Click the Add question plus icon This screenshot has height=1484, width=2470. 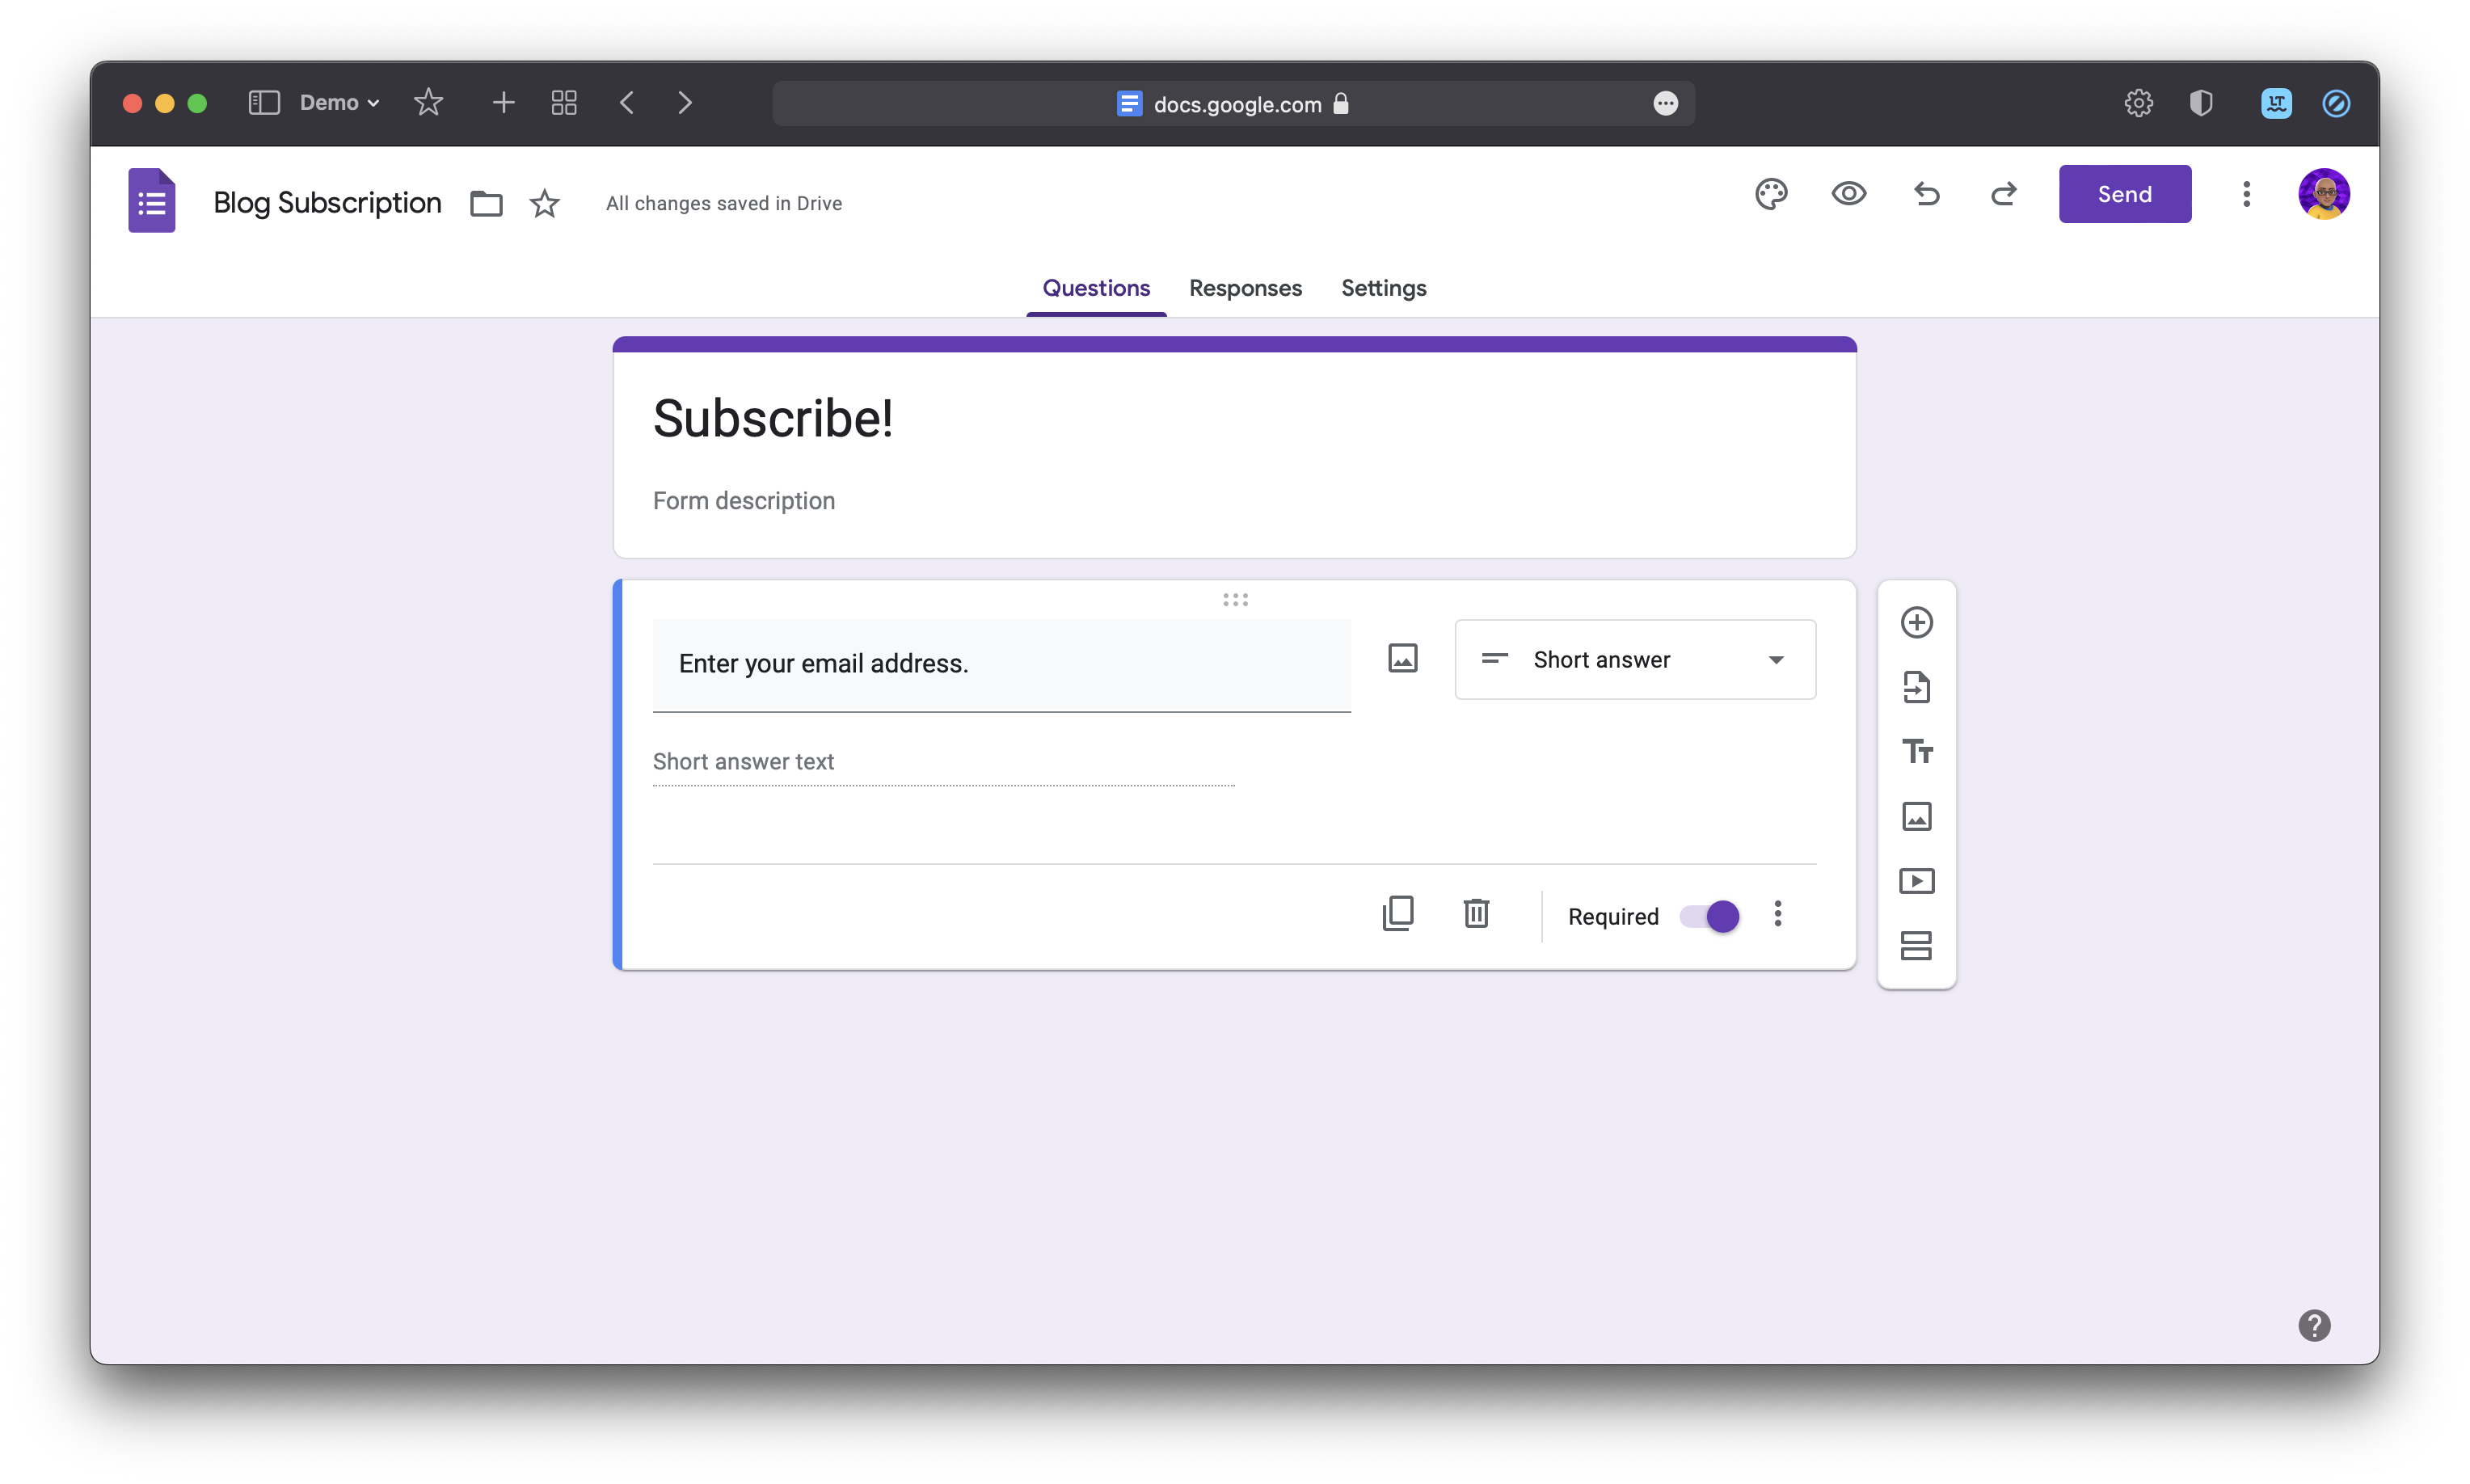[1916, 623]
